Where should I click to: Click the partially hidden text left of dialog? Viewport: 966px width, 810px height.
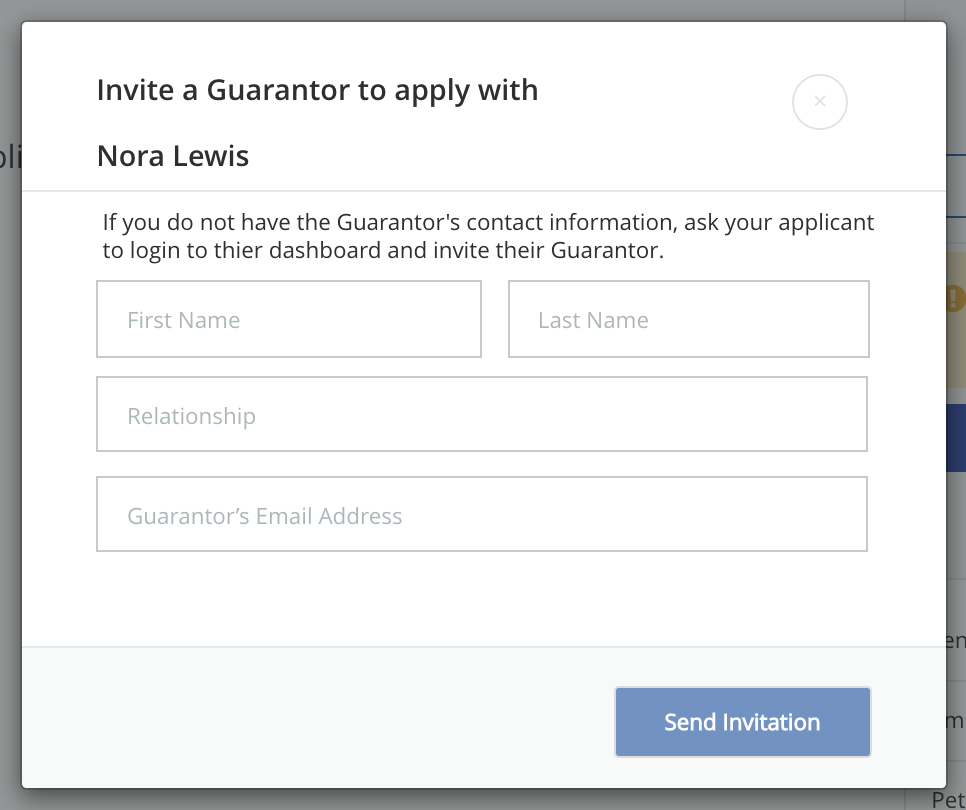pos(10,157)
